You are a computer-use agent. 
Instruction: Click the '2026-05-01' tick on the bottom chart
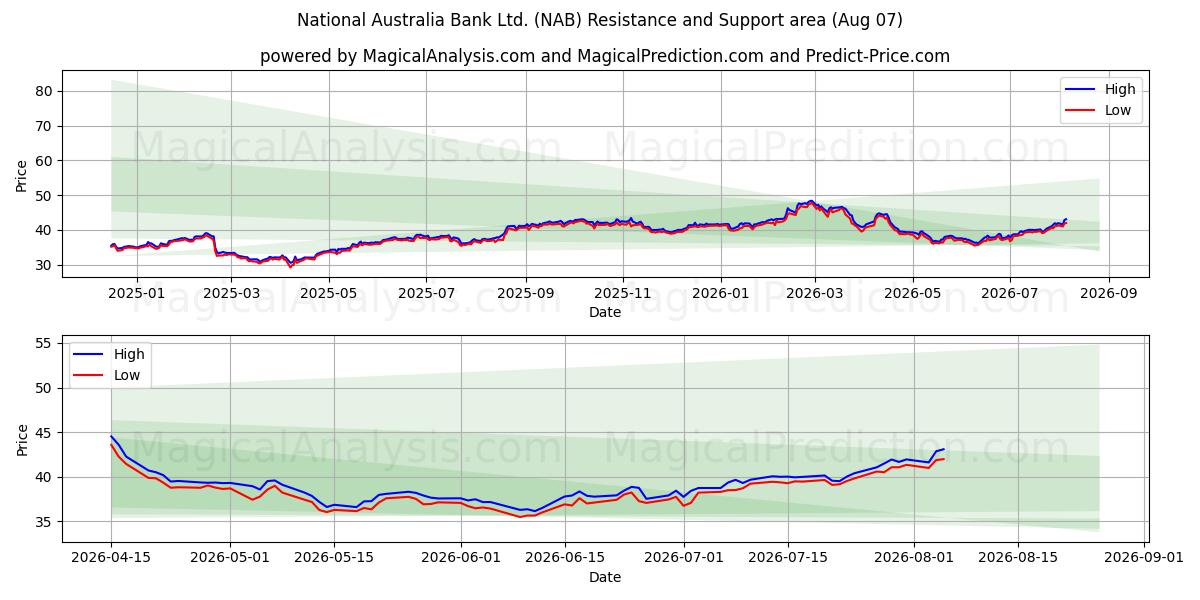click(x=230, y=559)
